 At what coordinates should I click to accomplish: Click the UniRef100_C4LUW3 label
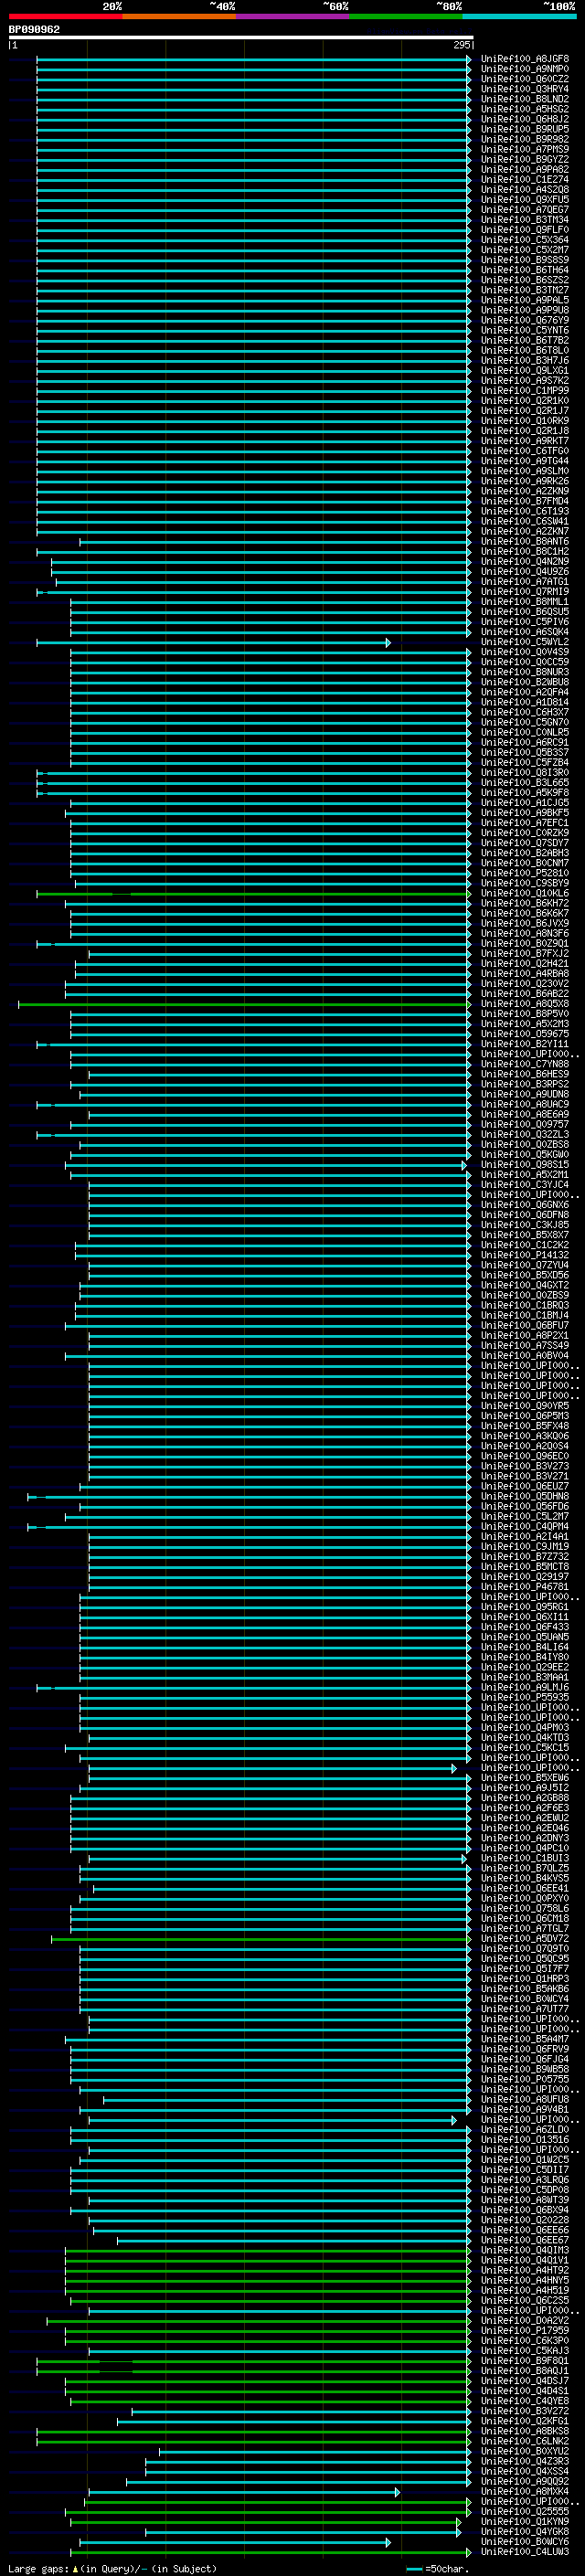click(x=524, y=2551)
